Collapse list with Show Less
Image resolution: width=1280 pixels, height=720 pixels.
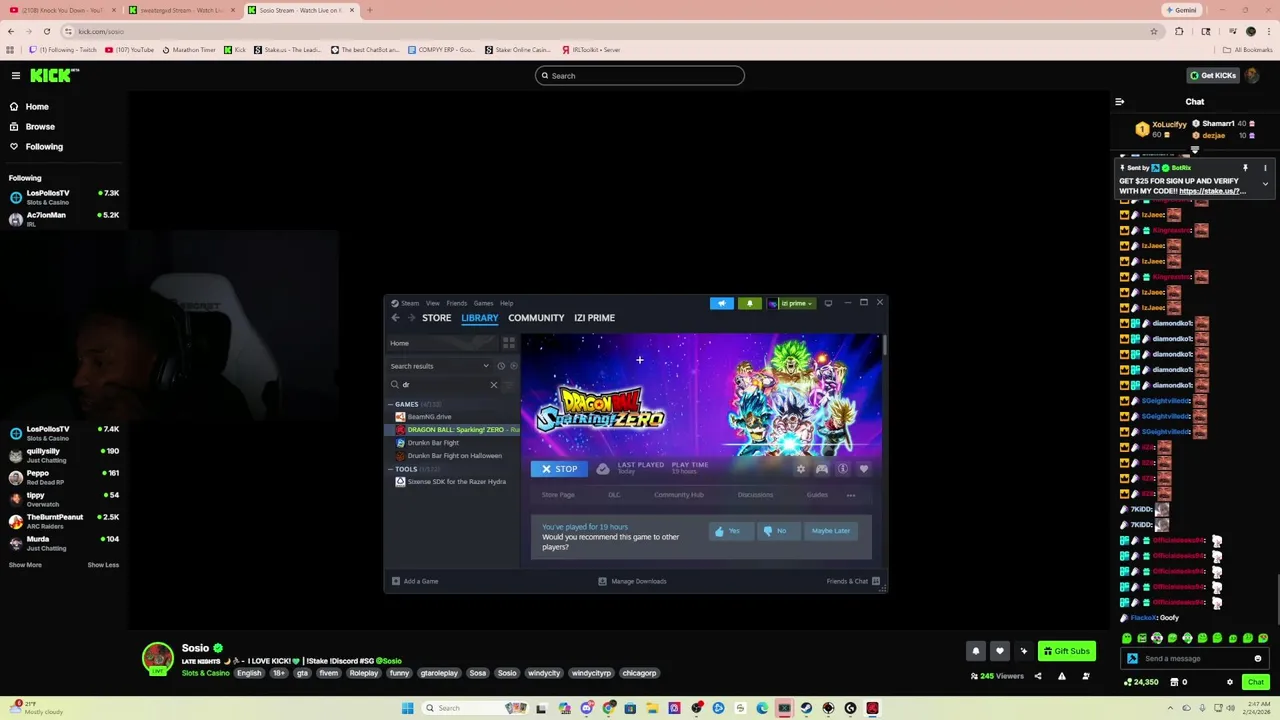pyautogui.click(x=103, y=565)
